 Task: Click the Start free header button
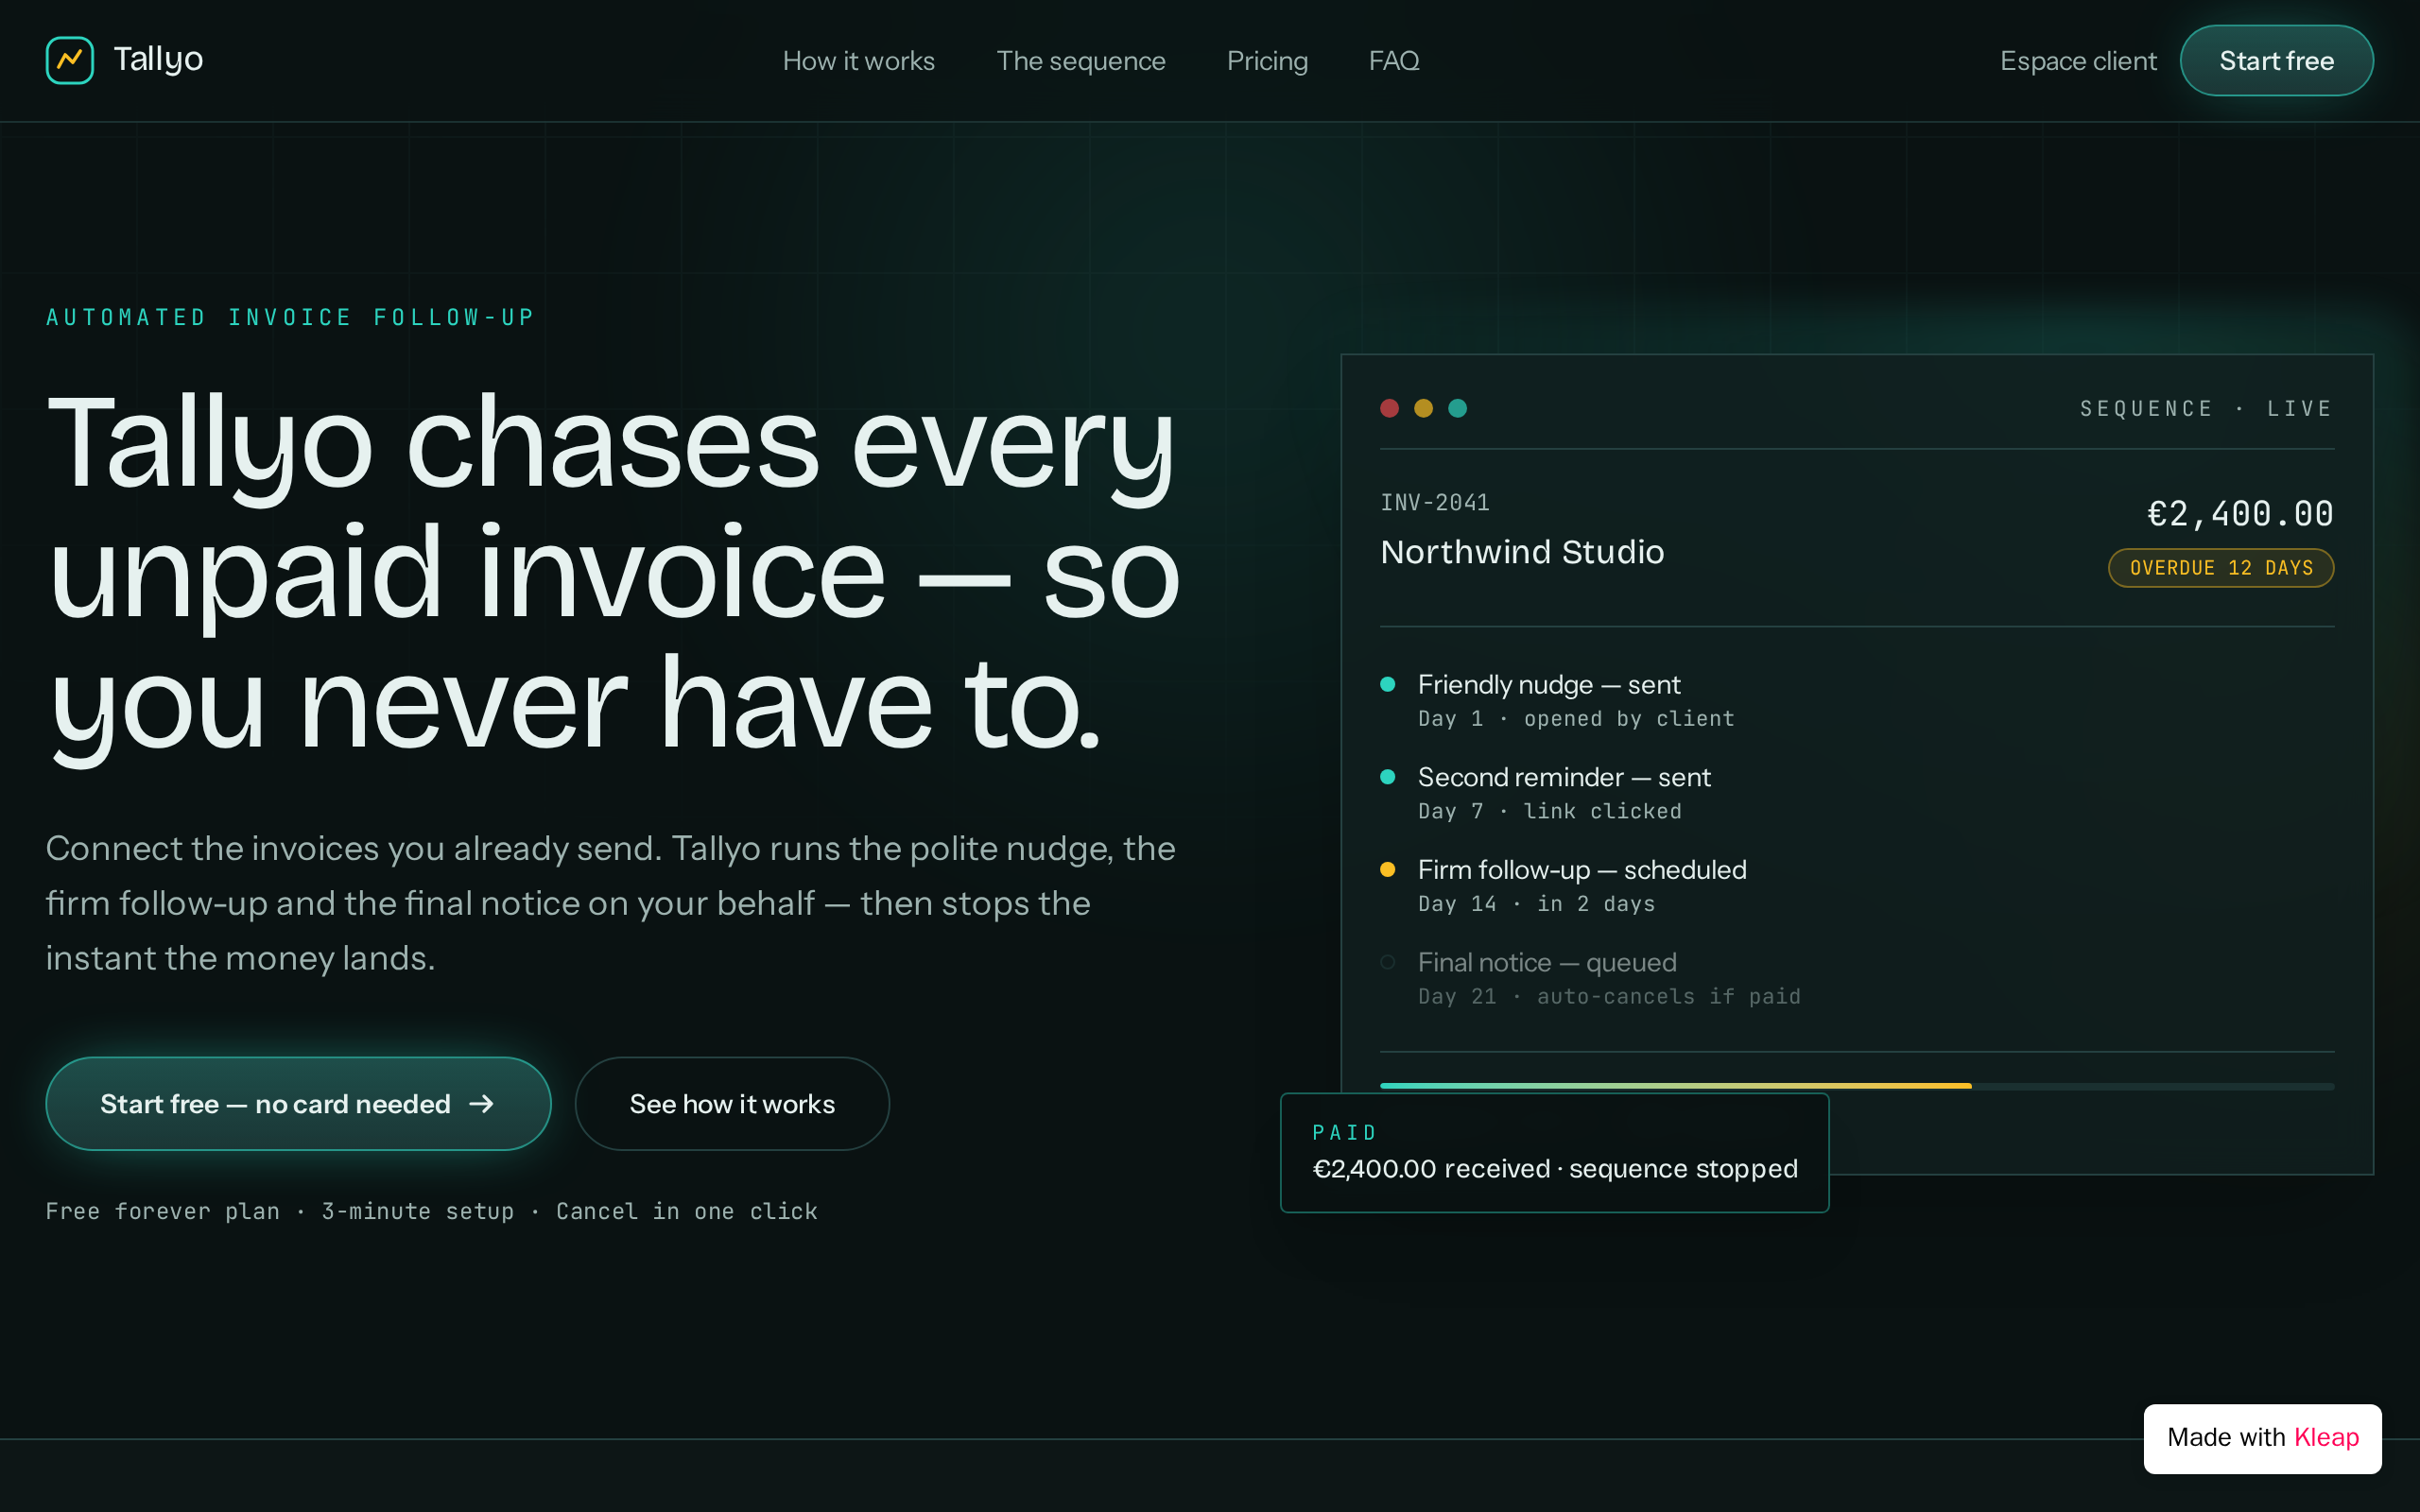2276,61
